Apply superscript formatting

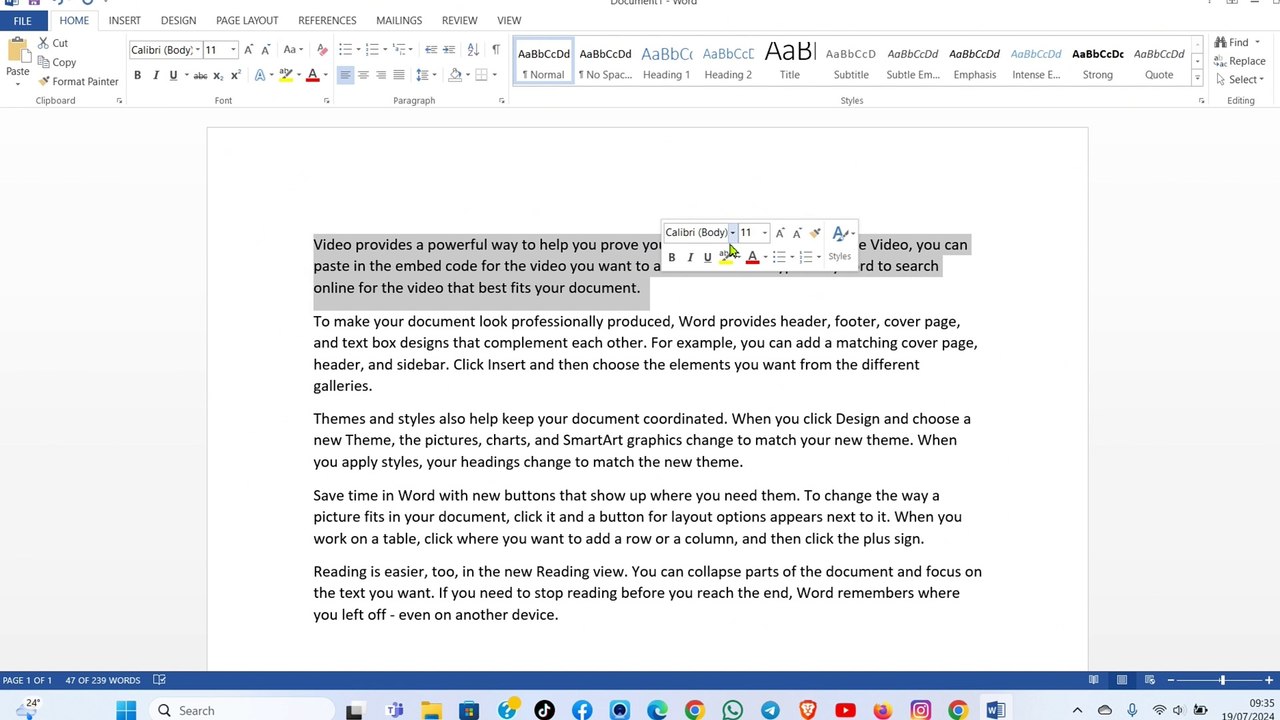235,75
